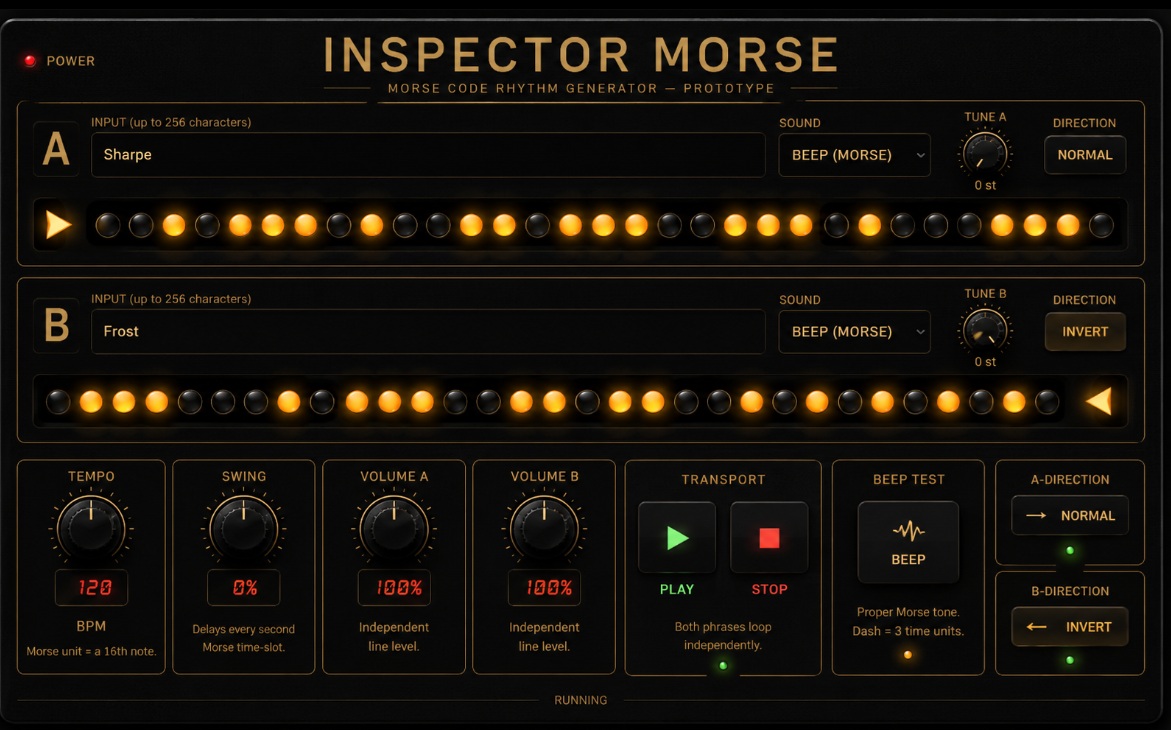Click the Tune A '0 st' value
The width and height of the screenshot is (1171, 730).
coord(985,185)
